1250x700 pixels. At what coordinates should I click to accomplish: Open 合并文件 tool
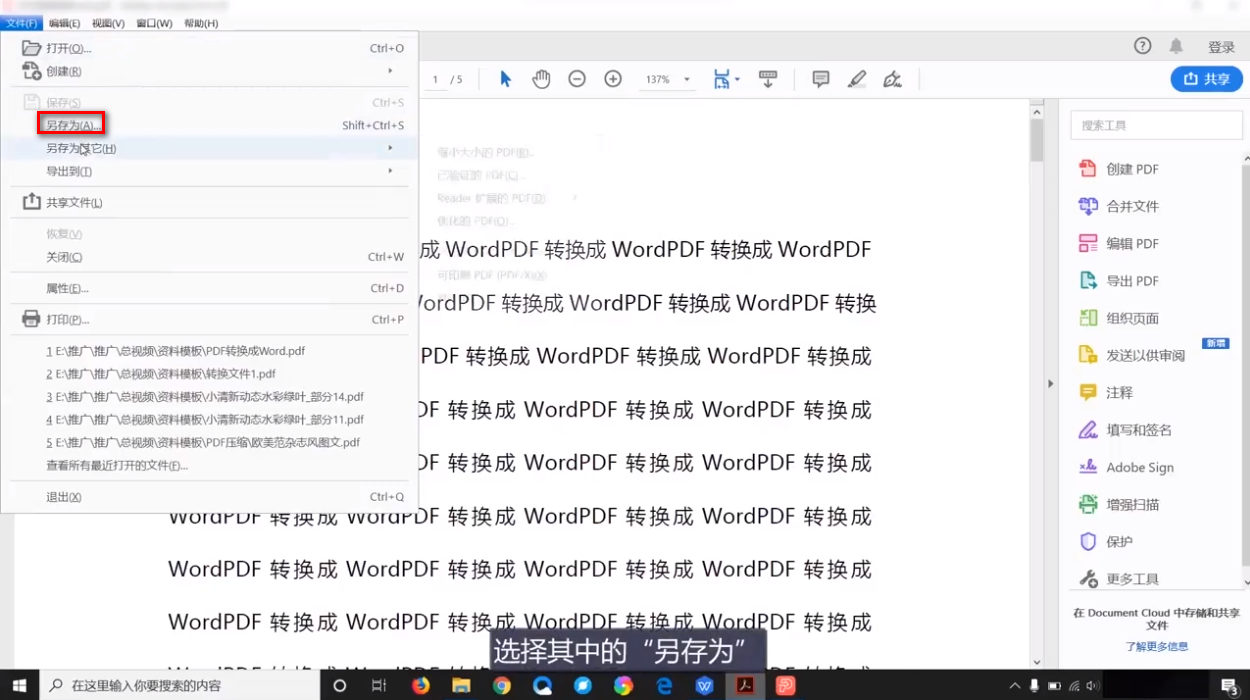click(x=1118, y=206)
